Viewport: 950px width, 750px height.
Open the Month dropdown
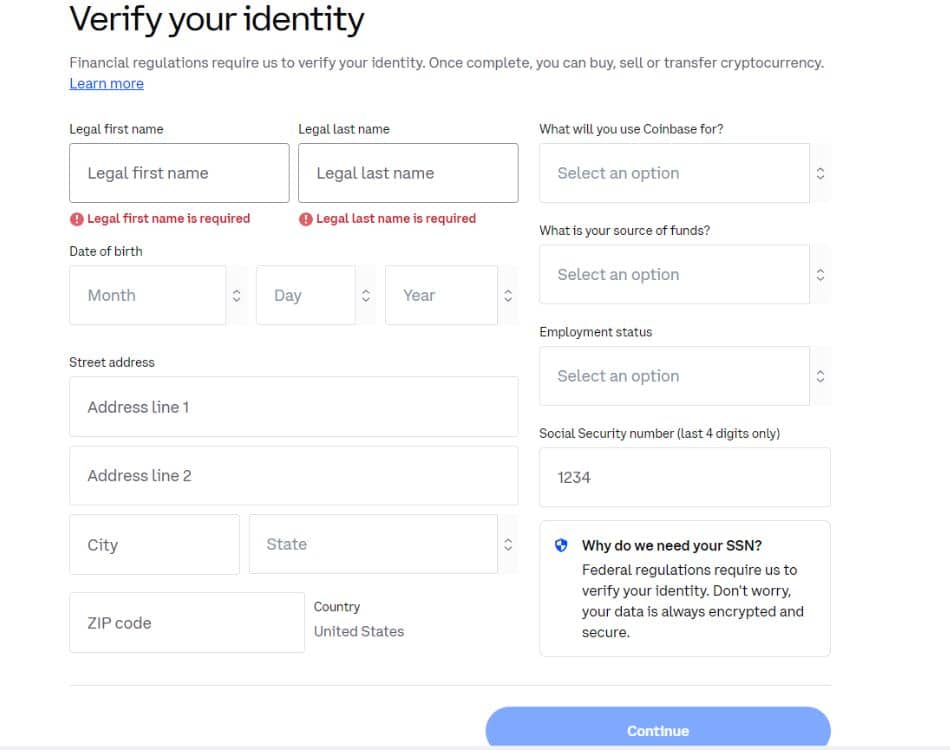159,296
